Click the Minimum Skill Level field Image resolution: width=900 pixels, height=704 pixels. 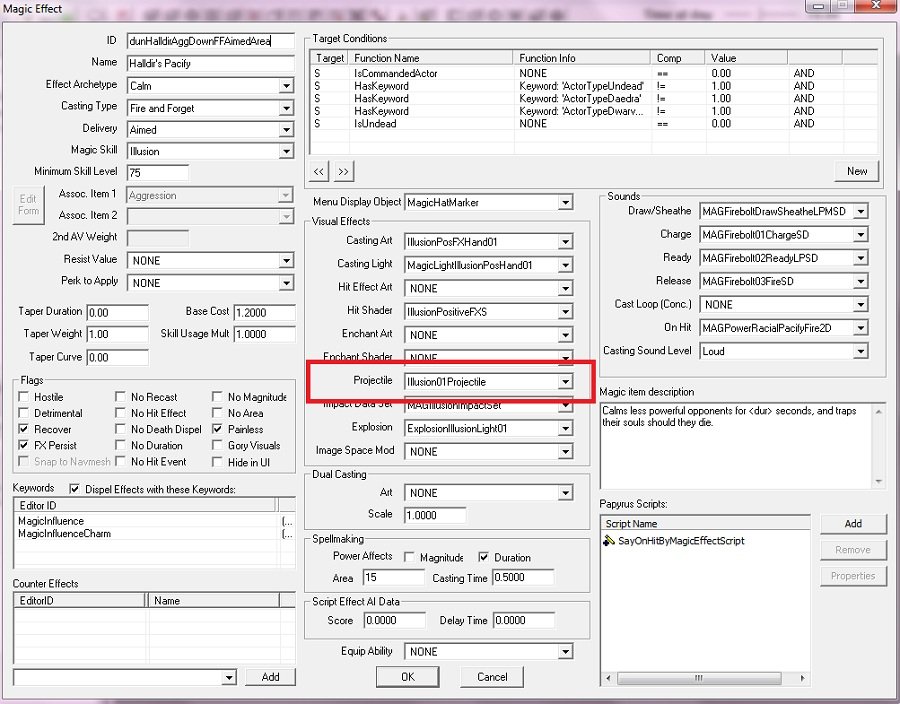(x=158, y=173)
